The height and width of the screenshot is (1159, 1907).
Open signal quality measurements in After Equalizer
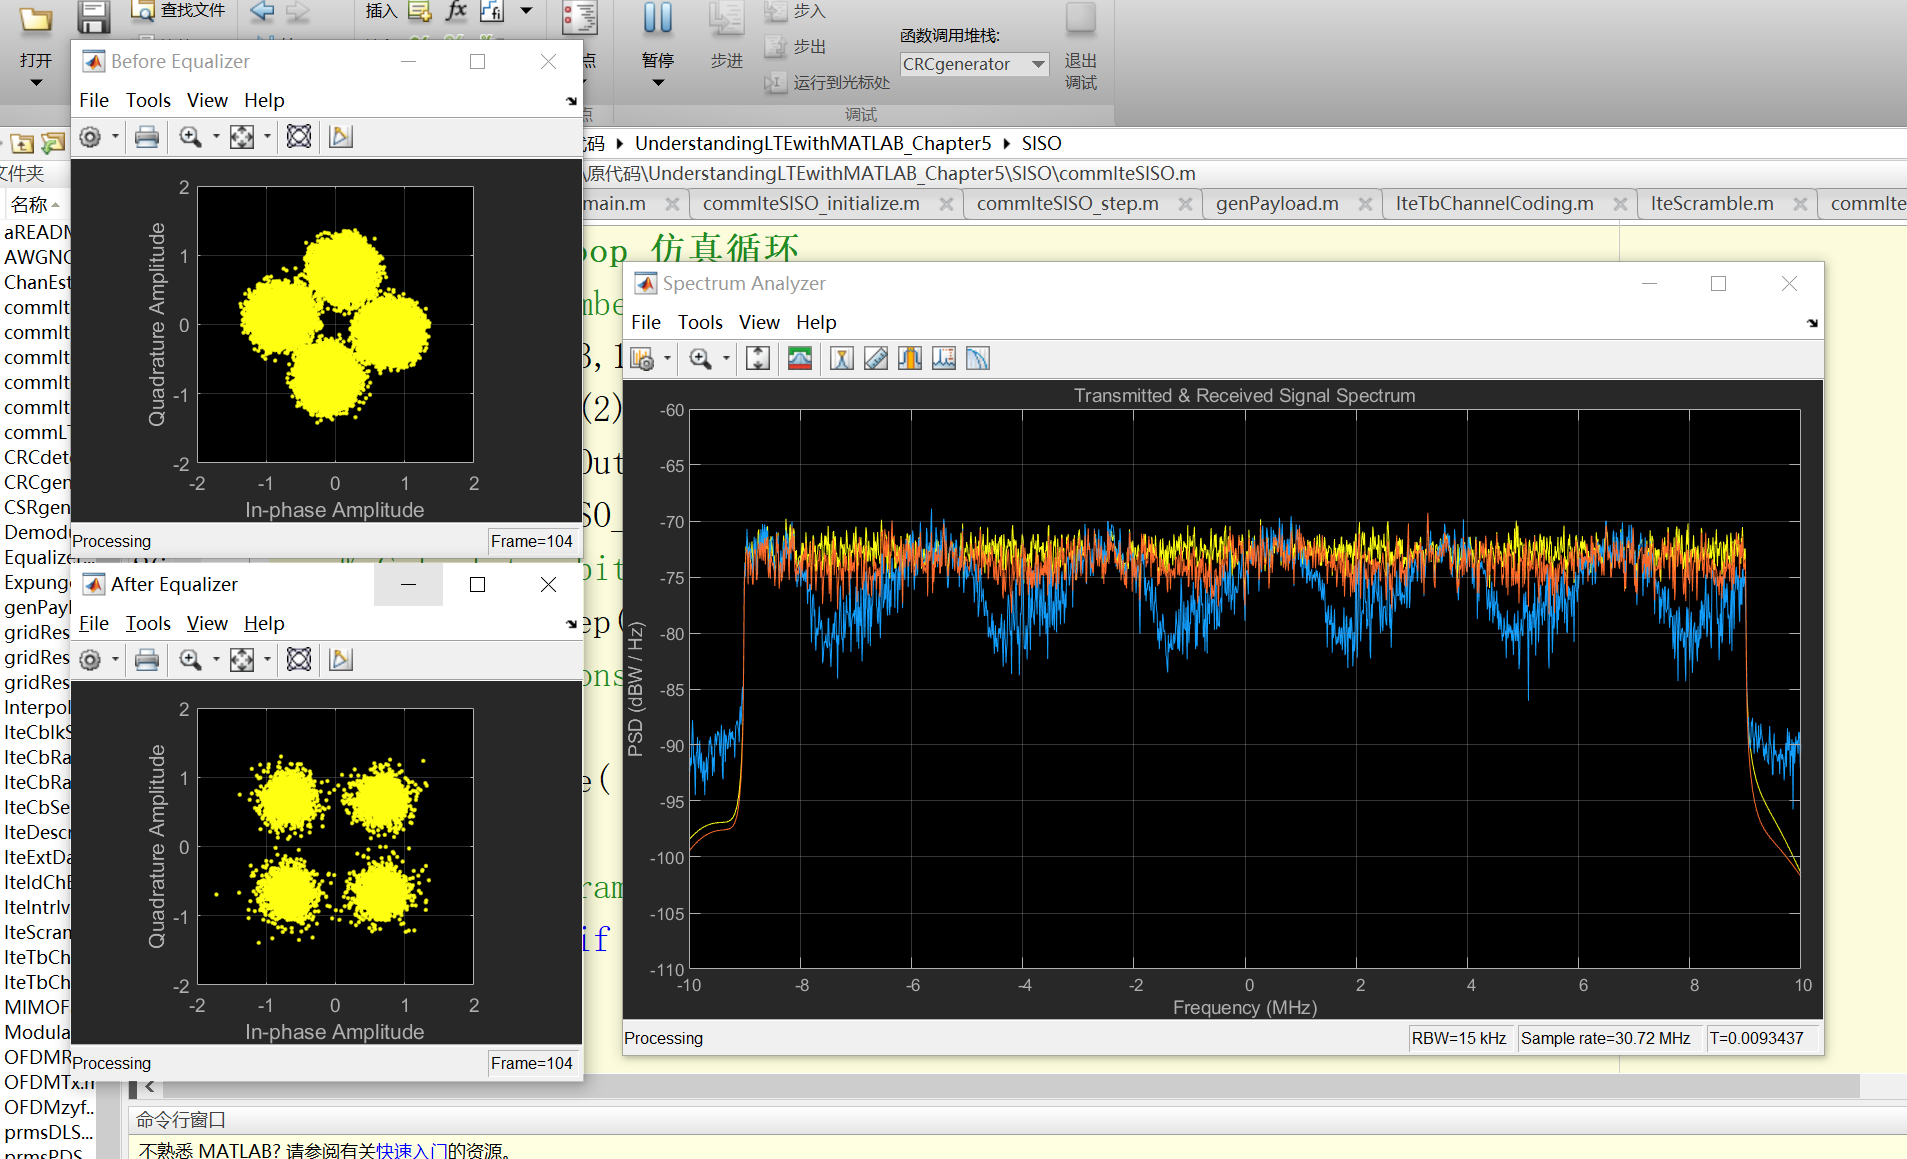[x=341, y=660]
